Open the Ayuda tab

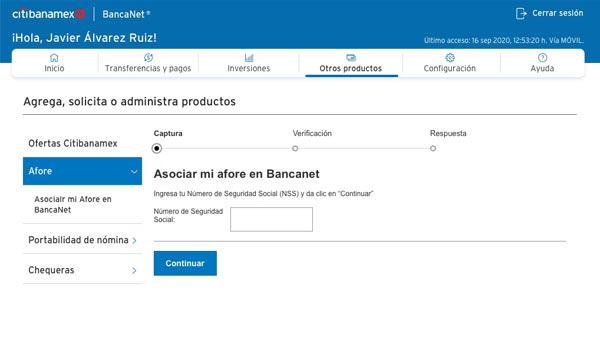click(542, 63)
